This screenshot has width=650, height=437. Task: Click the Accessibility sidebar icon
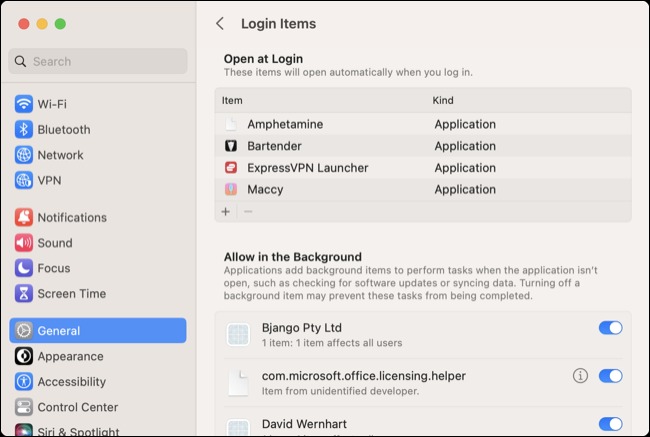tap(24, 381)
